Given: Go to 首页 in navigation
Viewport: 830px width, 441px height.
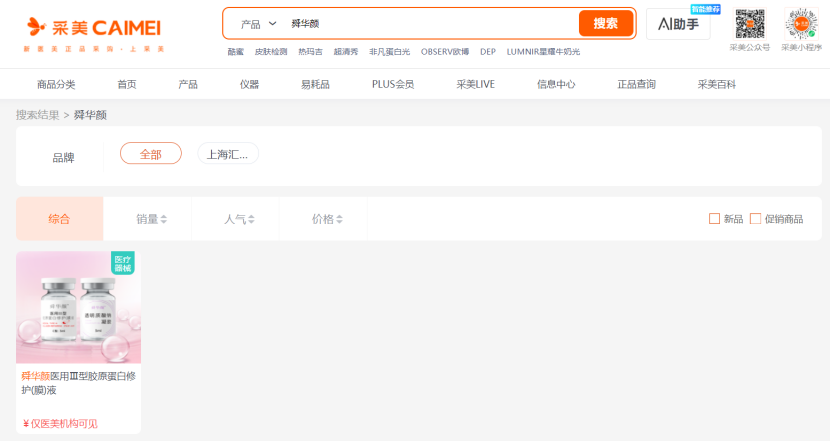Looking at the screenshot, I should (x=127, y=84).
